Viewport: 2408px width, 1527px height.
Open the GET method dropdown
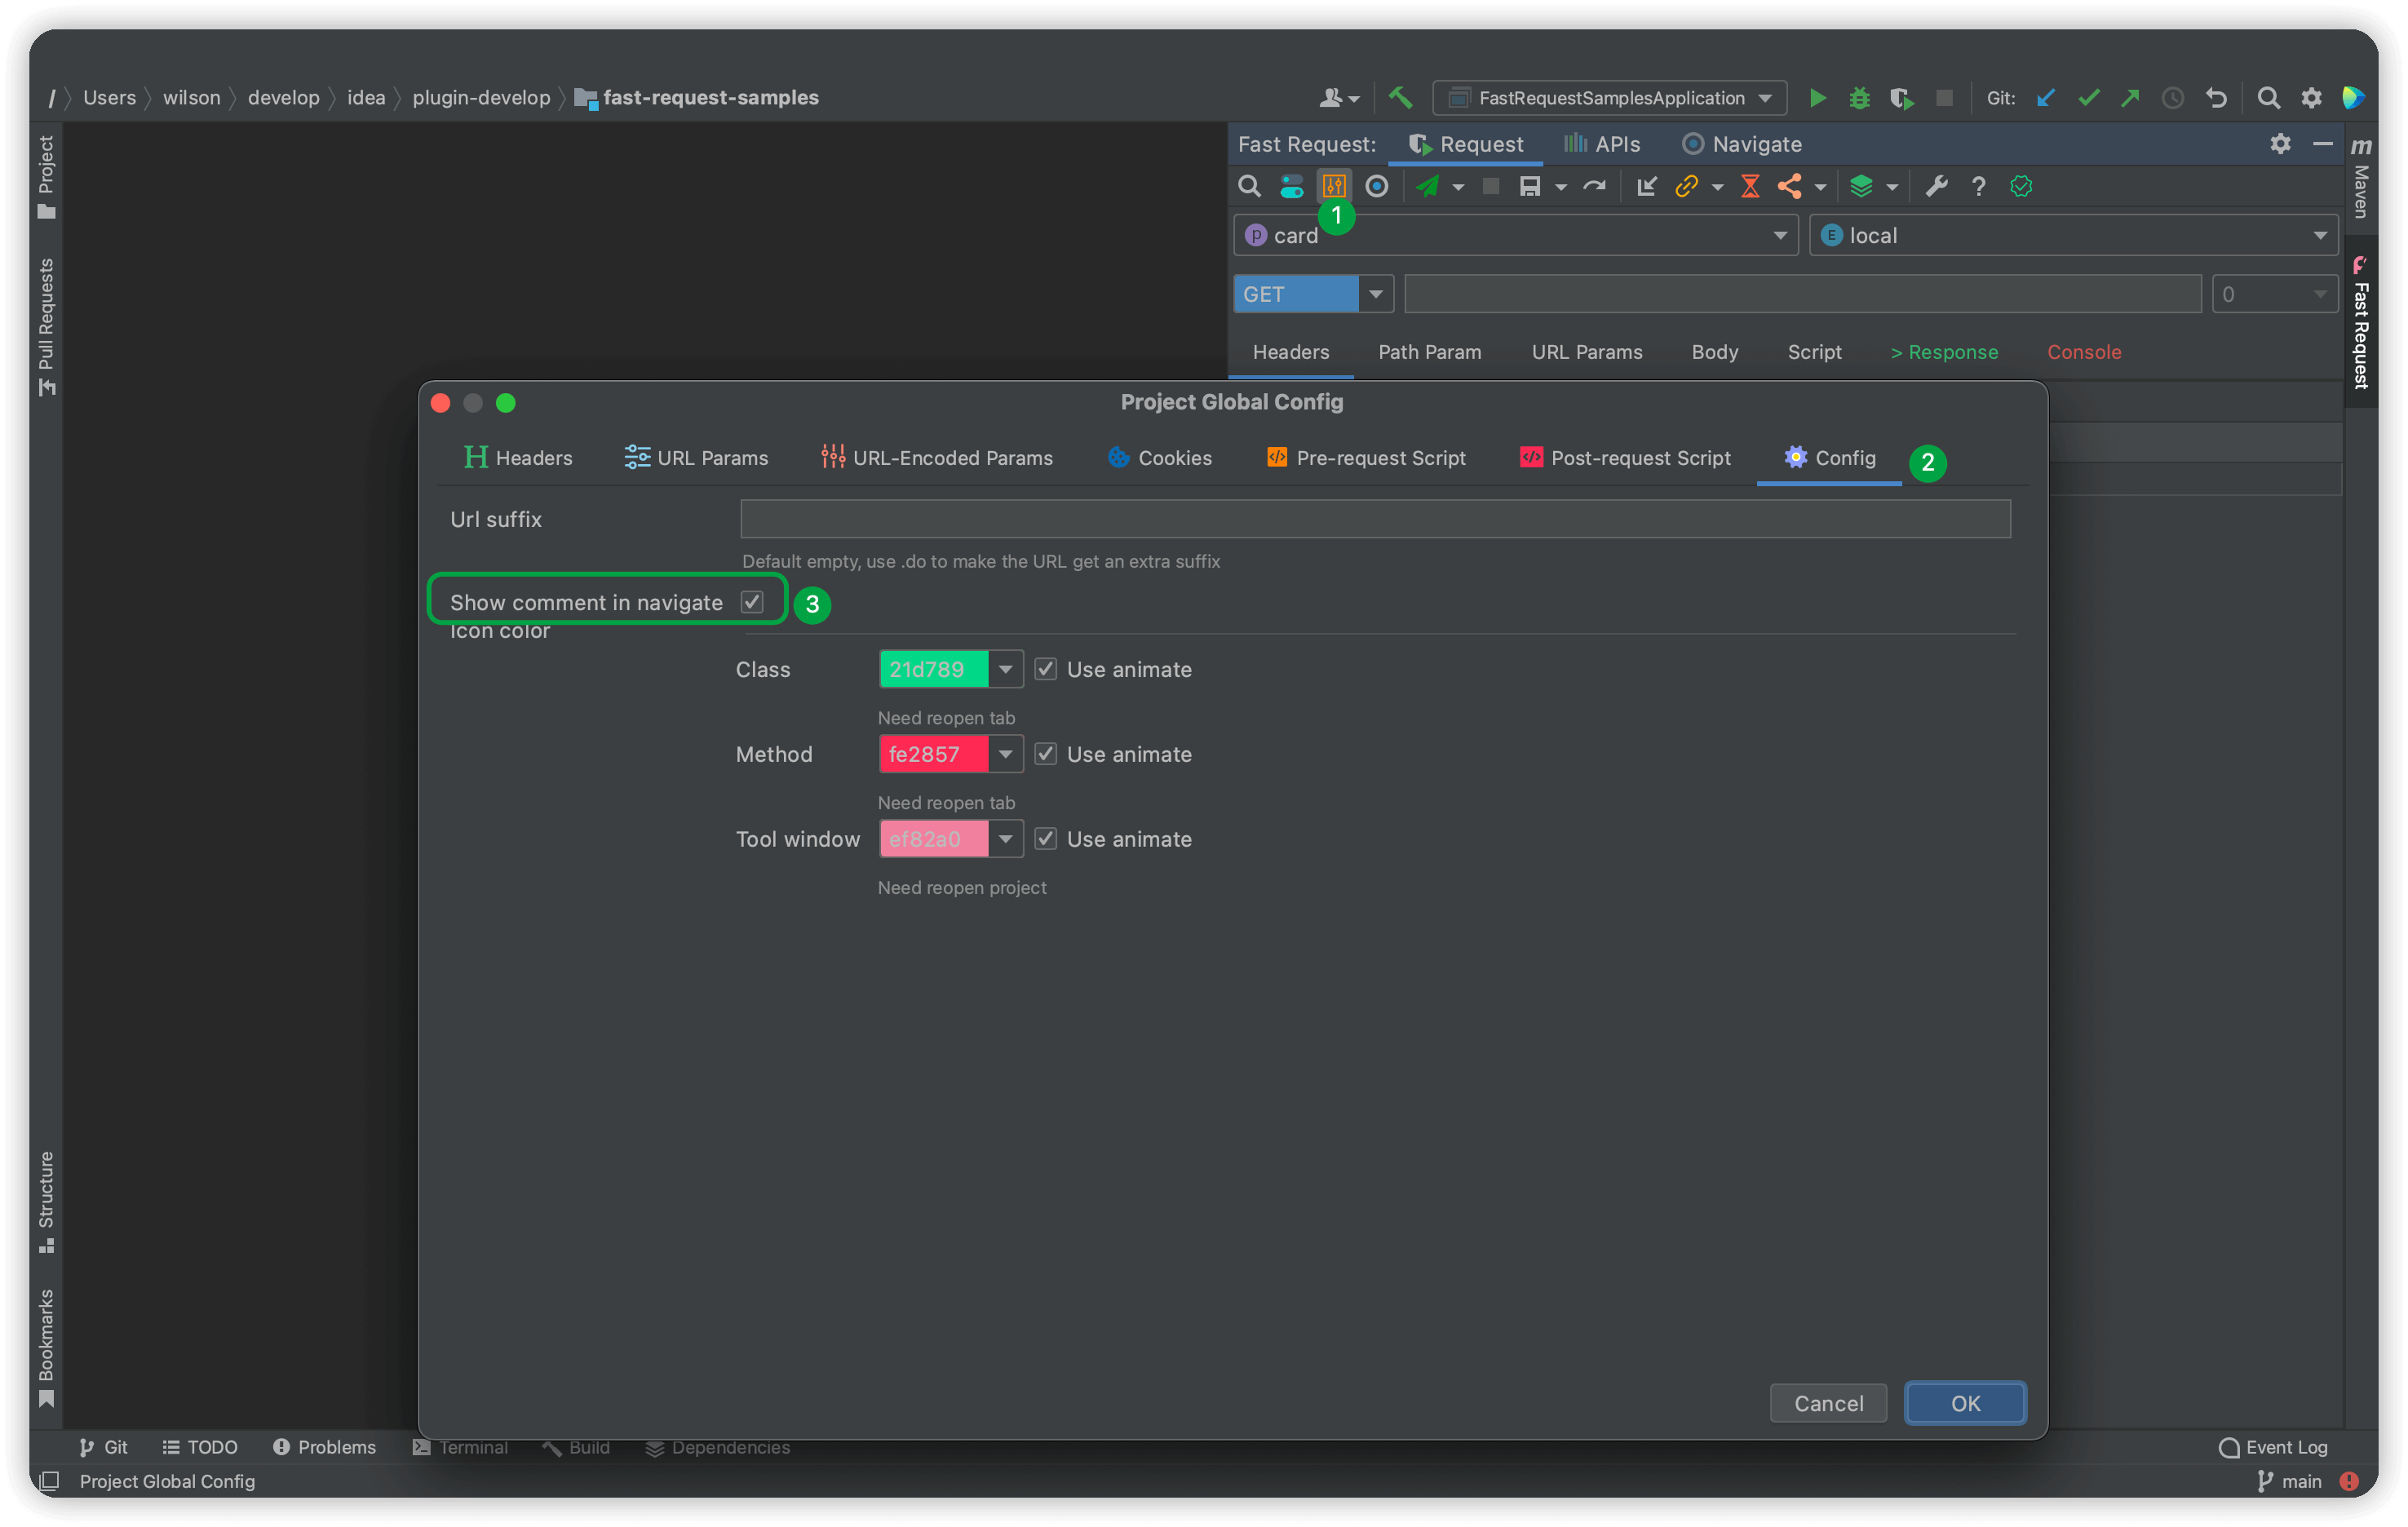(x=1376, y=293)
